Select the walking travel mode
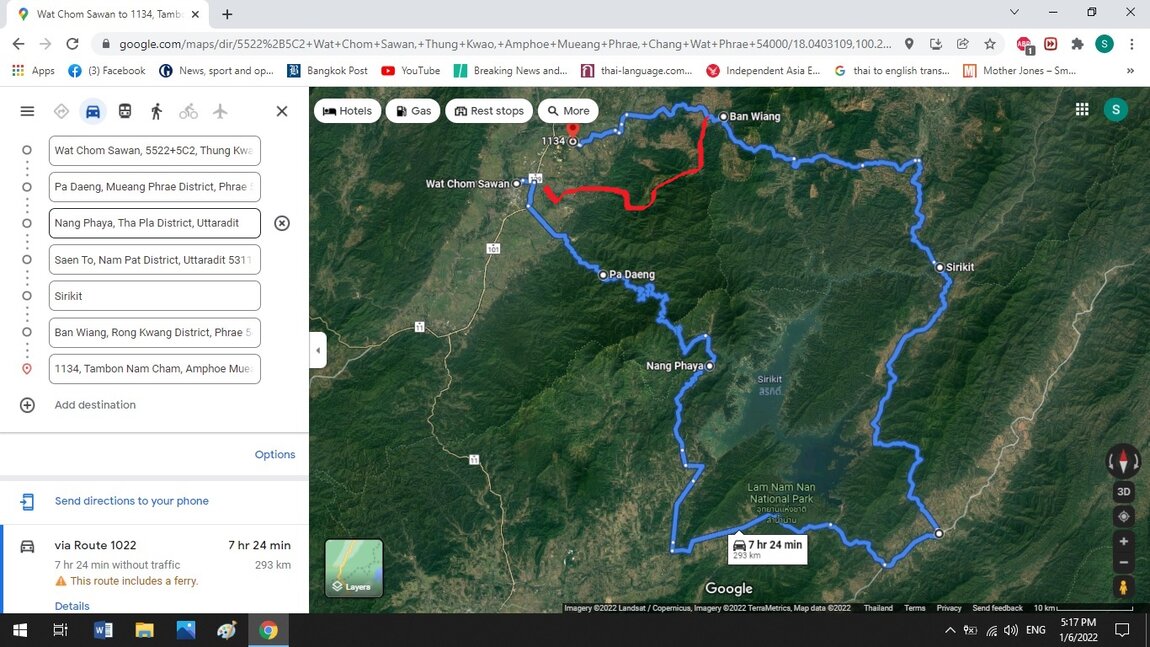 pos(156,111)
